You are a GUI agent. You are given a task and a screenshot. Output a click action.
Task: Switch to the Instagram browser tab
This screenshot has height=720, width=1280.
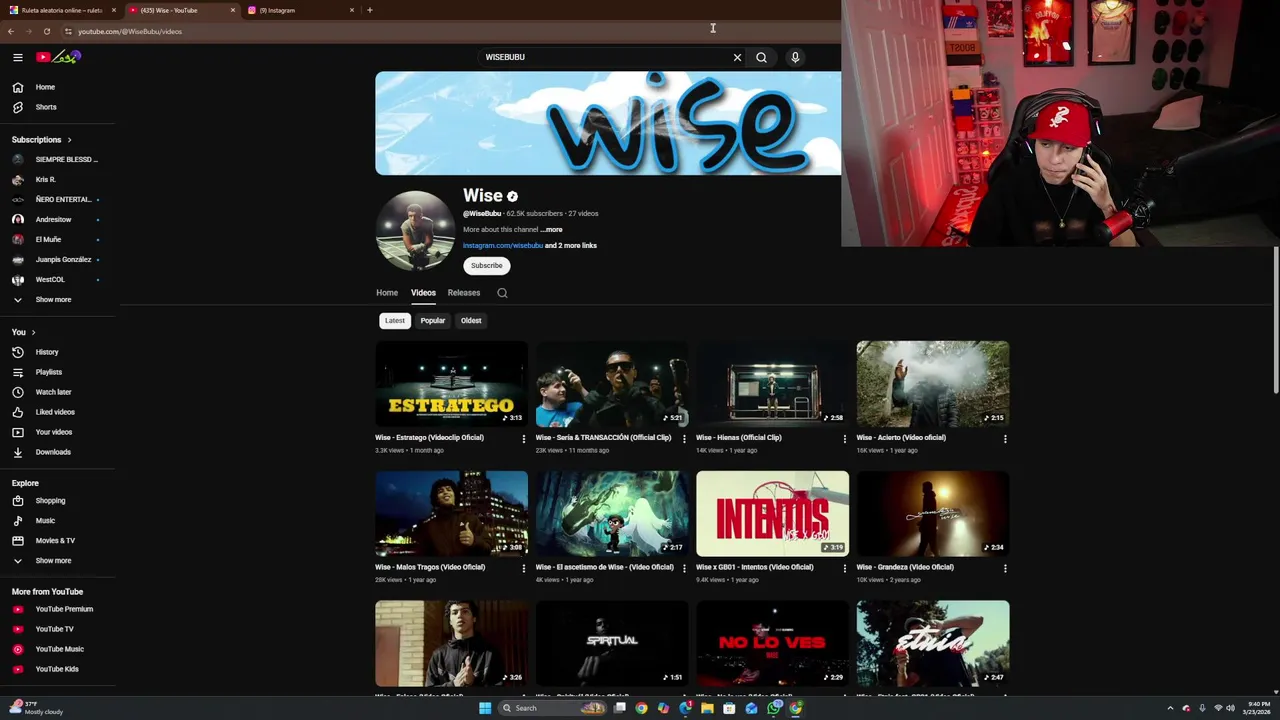(300, 10)
